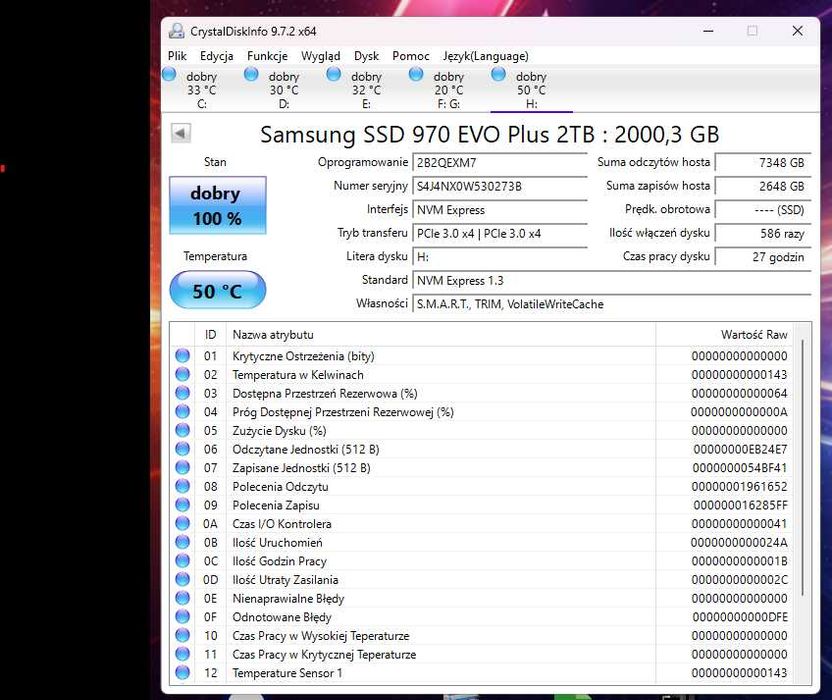832x700 pixels.
Task: Click status icon for Polecenia Odczytu row
Action: point(183,486)
